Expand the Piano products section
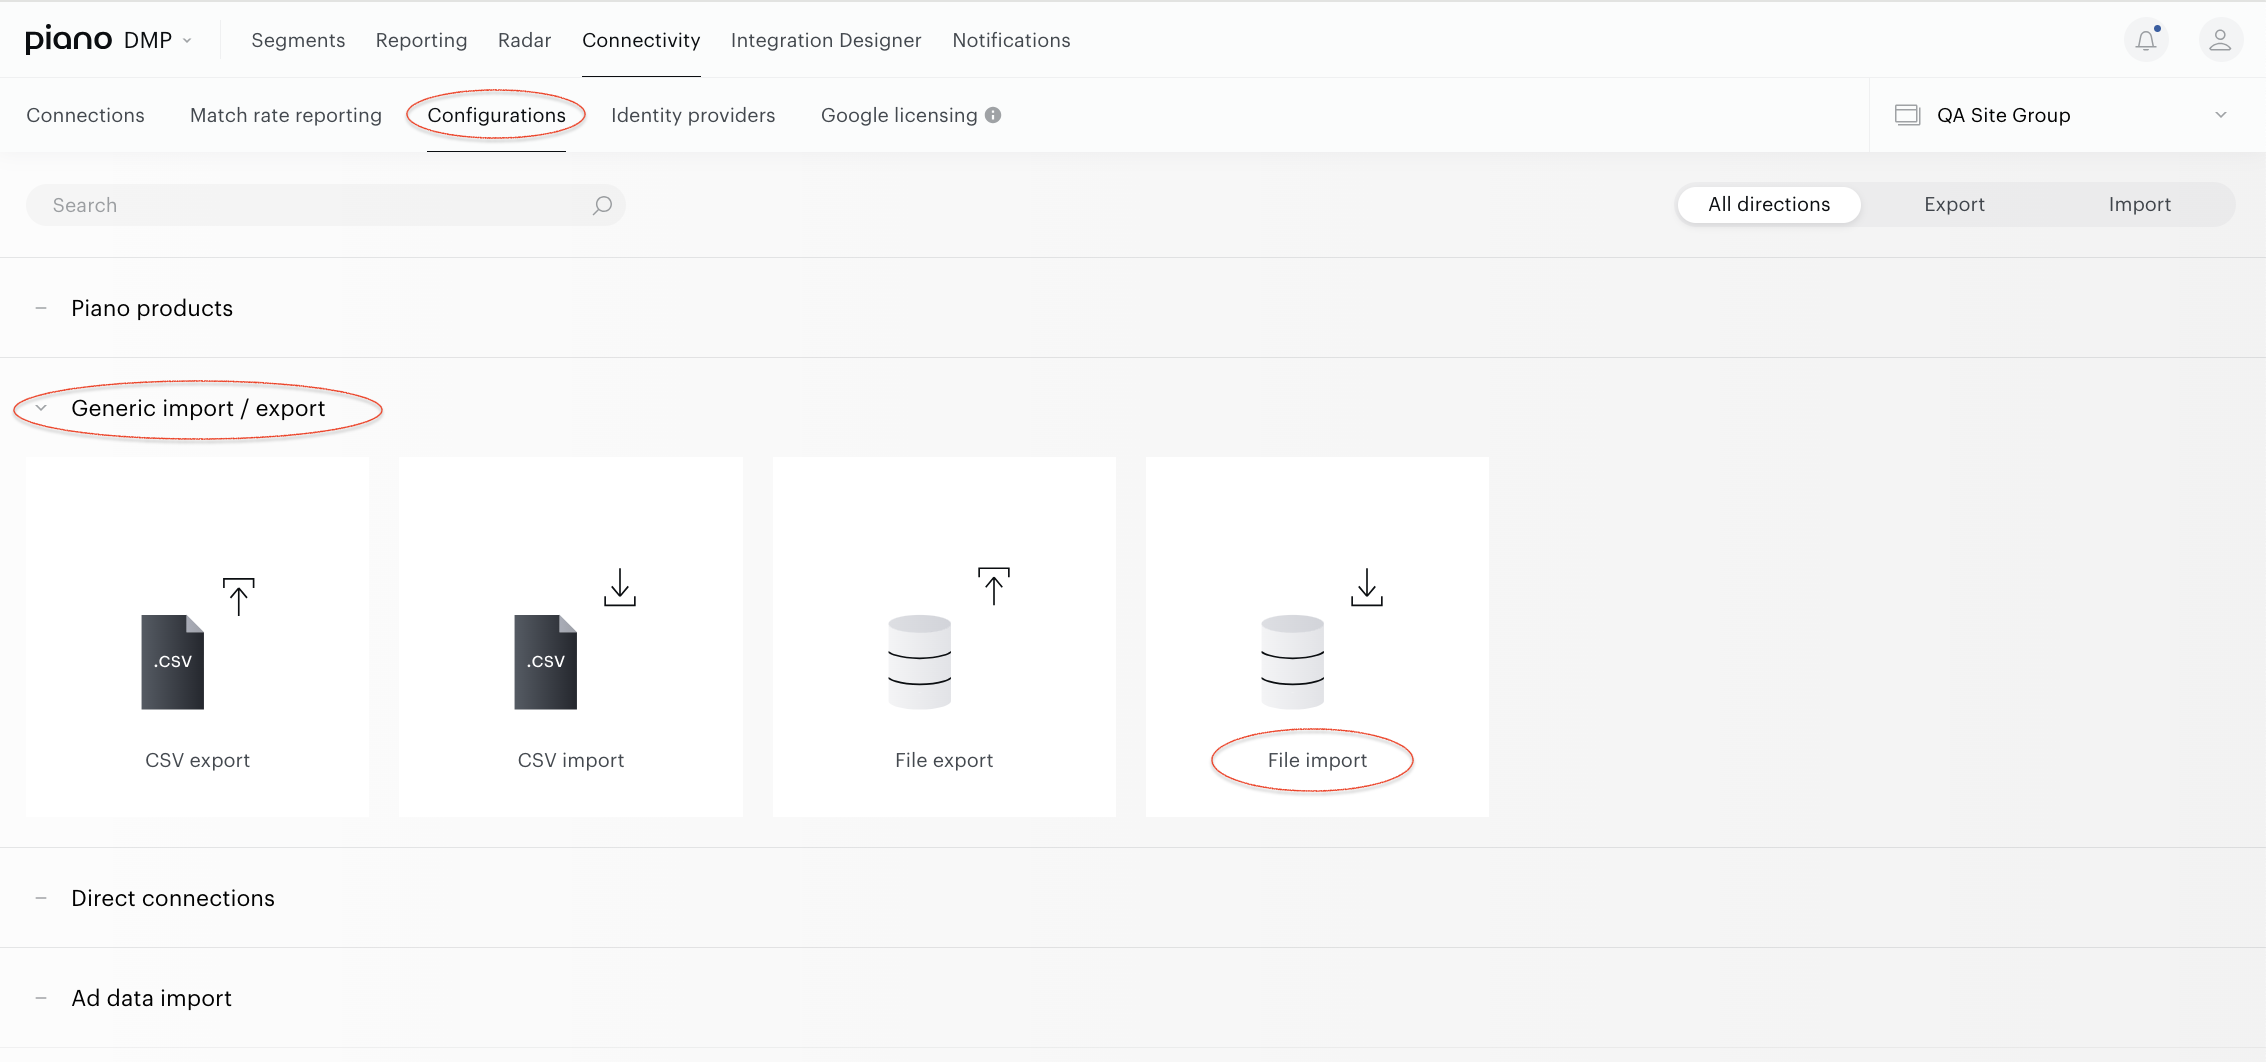This screenshot has height=1062, width=2266. (x=41, y=308)
